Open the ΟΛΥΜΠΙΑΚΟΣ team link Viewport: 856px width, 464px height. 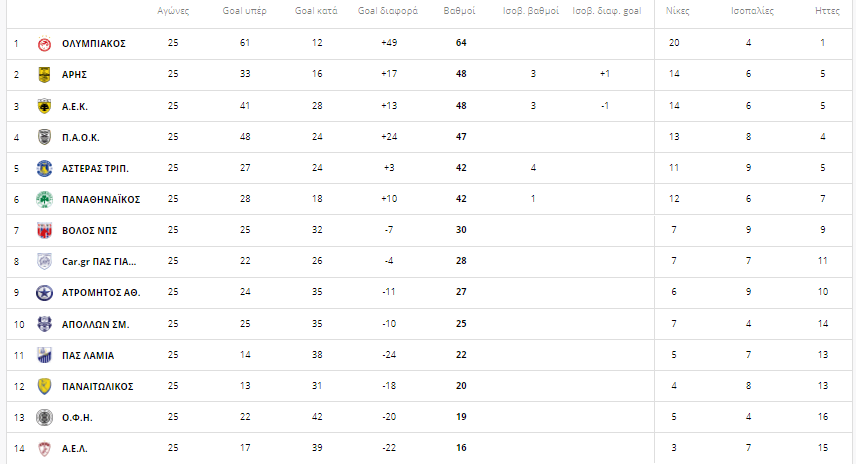[x=93, y=43]
